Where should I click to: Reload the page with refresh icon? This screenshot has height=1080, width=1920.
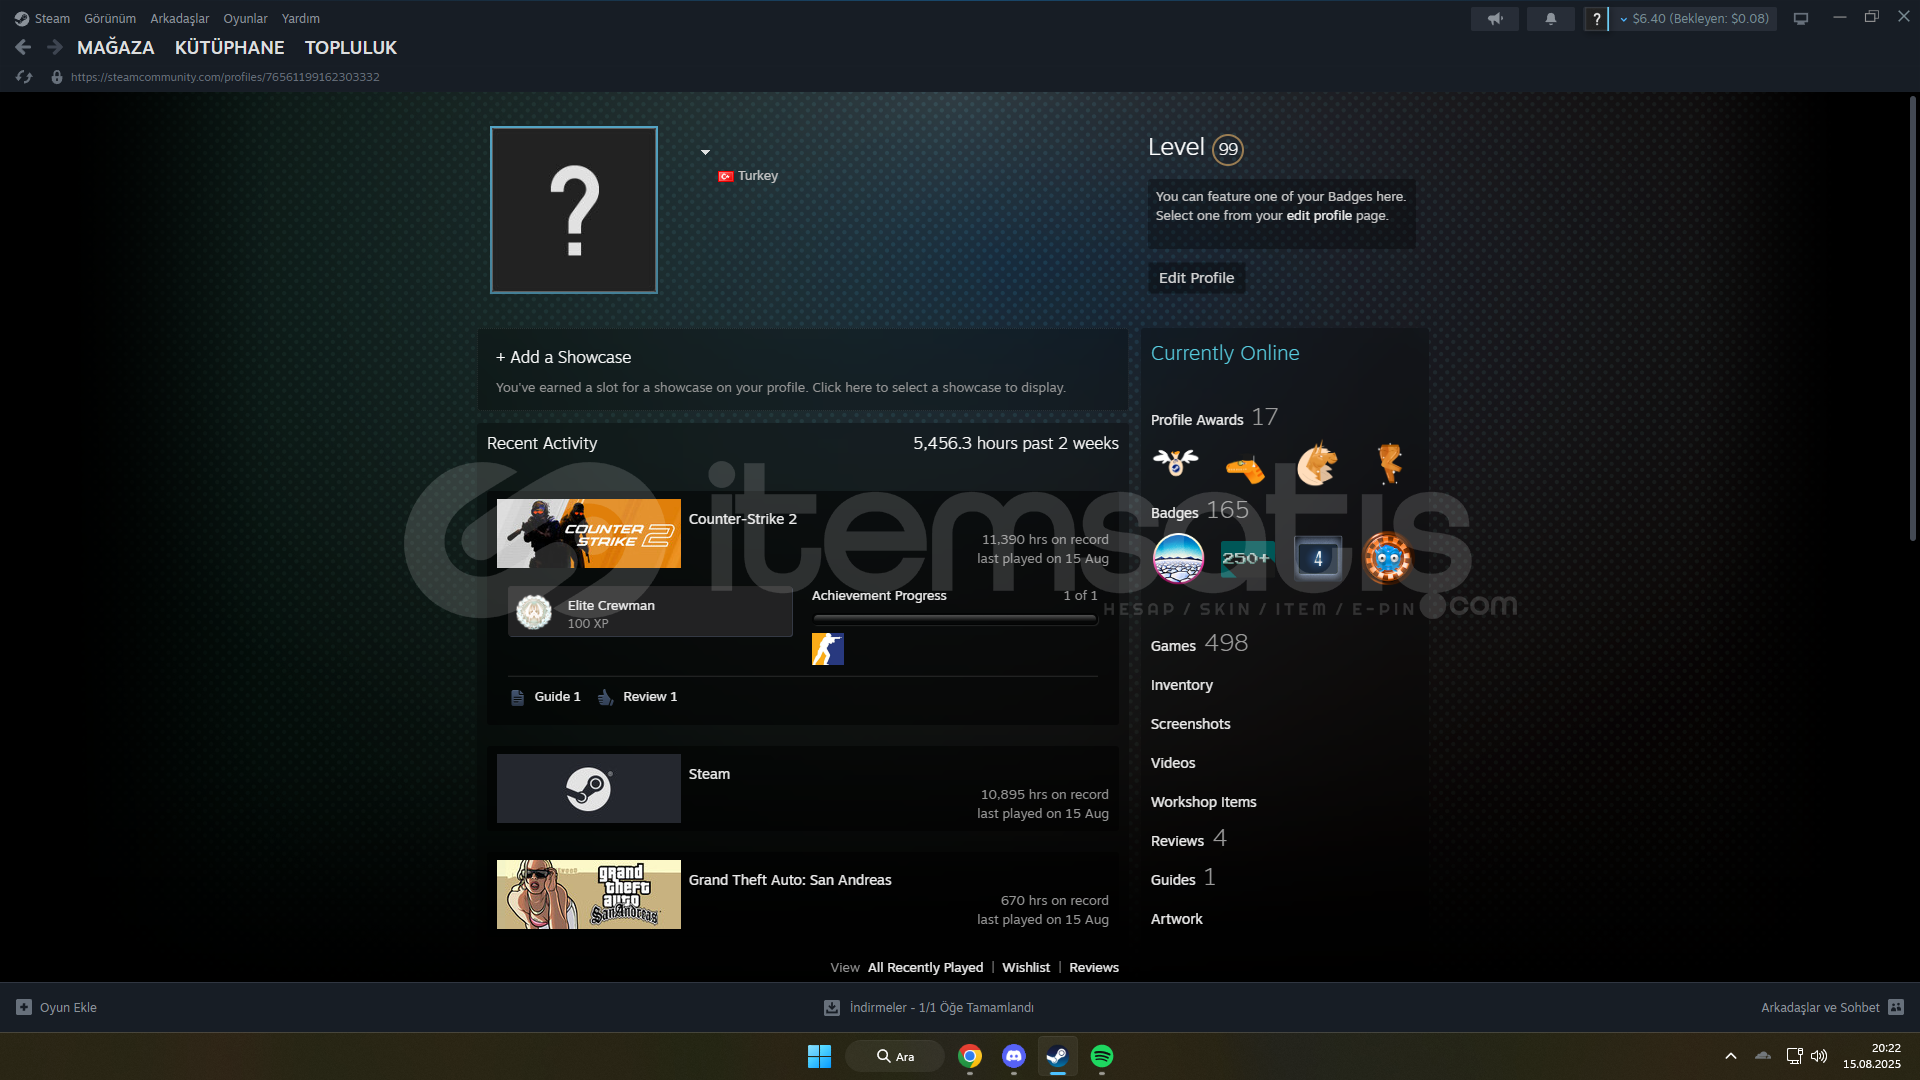coord(24,77)
